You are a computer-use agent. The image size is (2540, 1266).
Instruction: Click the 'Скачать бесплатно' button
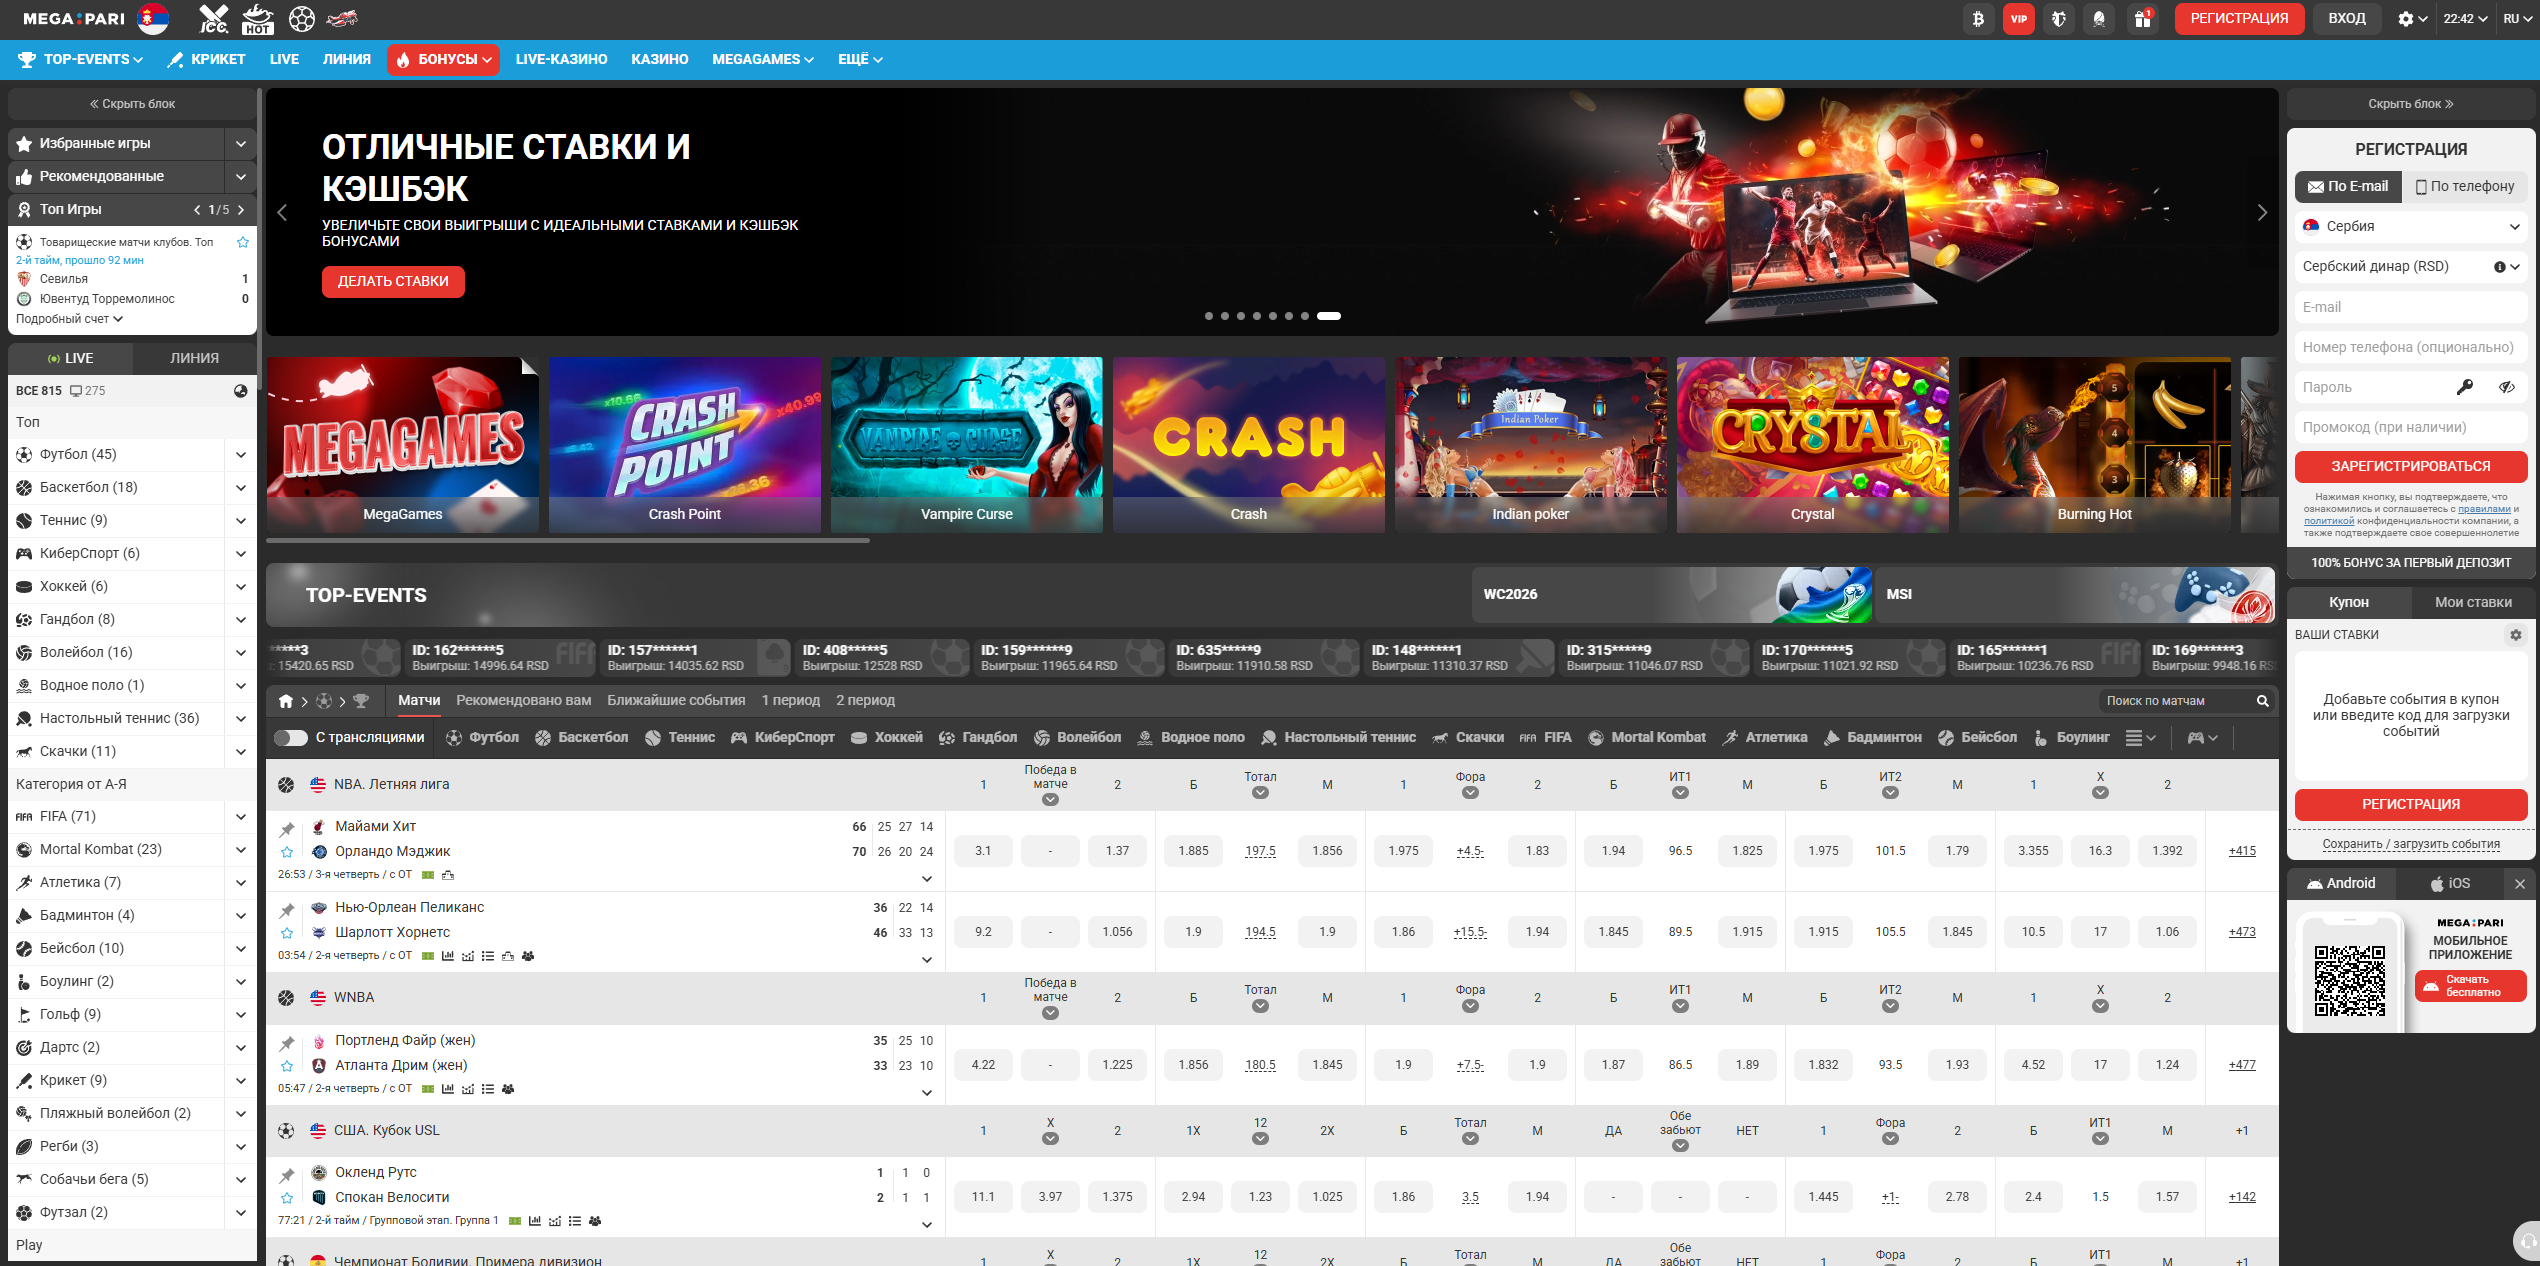2471,986
